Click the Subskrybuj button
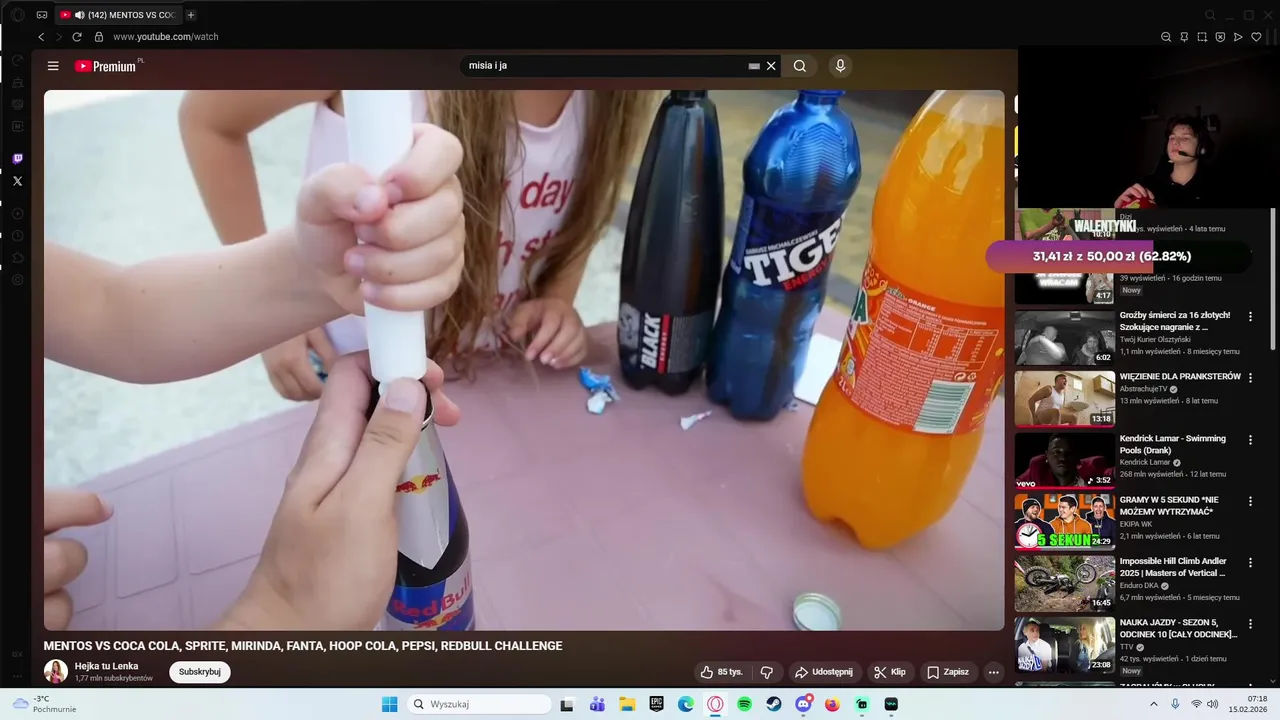This screenshot has height=720, width=1280. tap(200, 672)
